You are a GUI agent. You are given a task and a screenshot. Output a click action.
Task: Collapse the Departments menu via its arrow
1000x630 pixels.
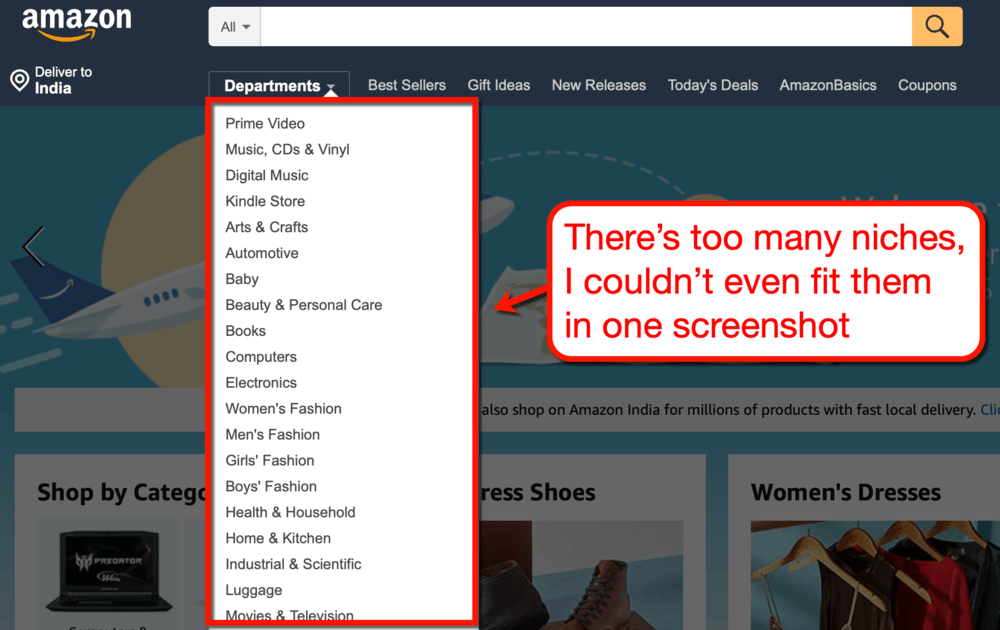coord(331,88)
